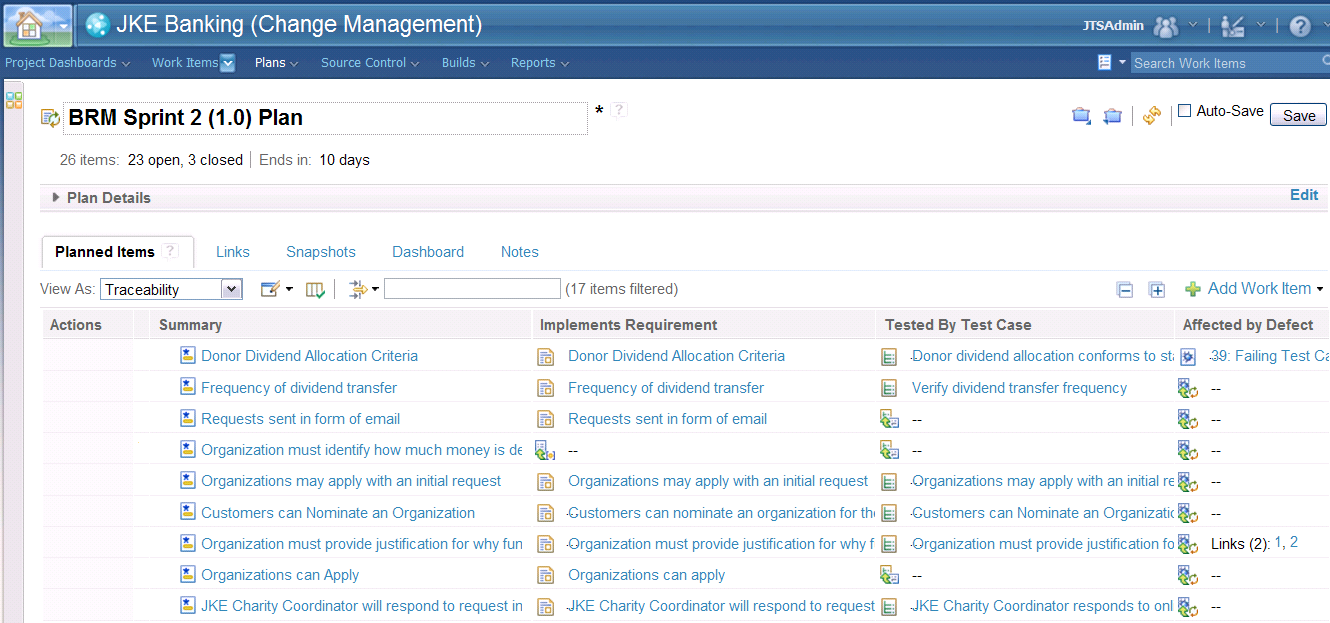Viewport: 1330px width, 623px height.
Task: Expand all plan items with plus icon
Action: click(1157, 290)
